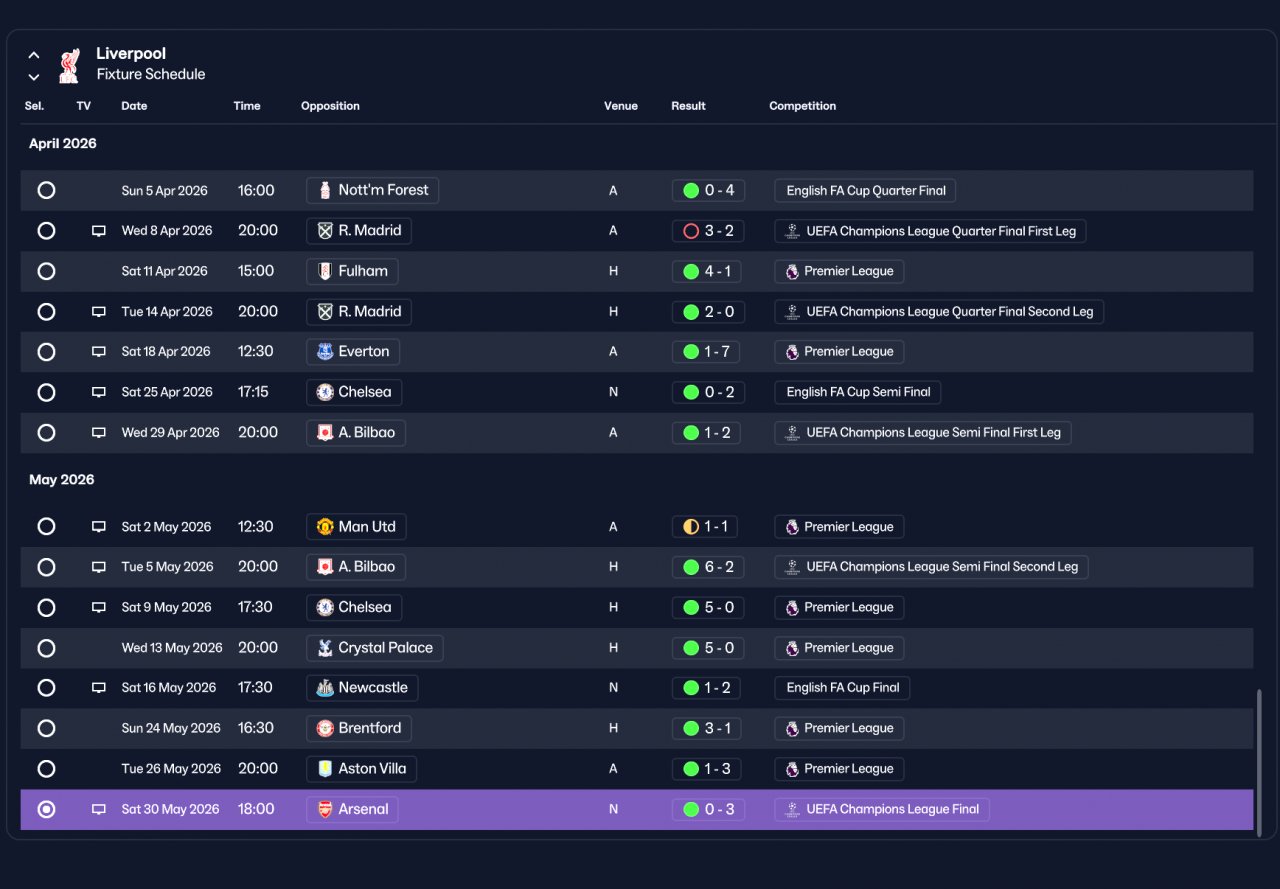The width and height of the screenshot is (1280, 889).
Task: Select the radio button for the Nott'm Forest fixture
Action: point(46,190)
